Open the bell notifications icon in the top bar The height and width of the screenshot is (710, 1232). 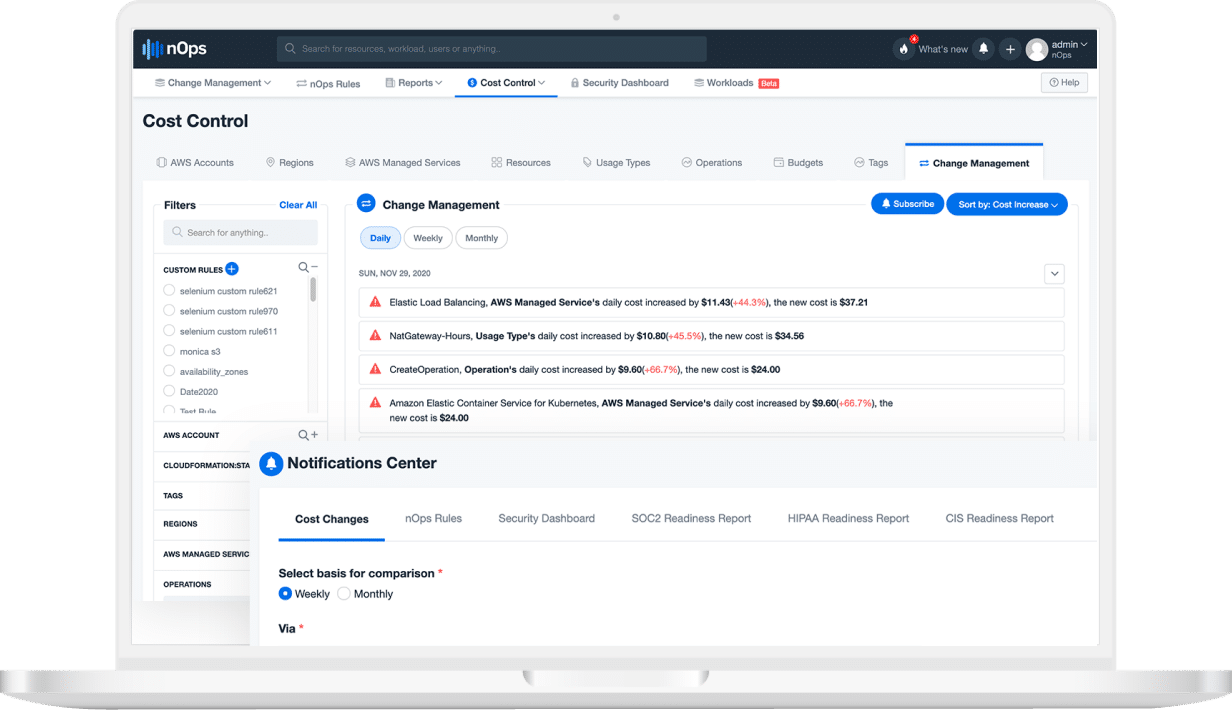tap(984, 49)
